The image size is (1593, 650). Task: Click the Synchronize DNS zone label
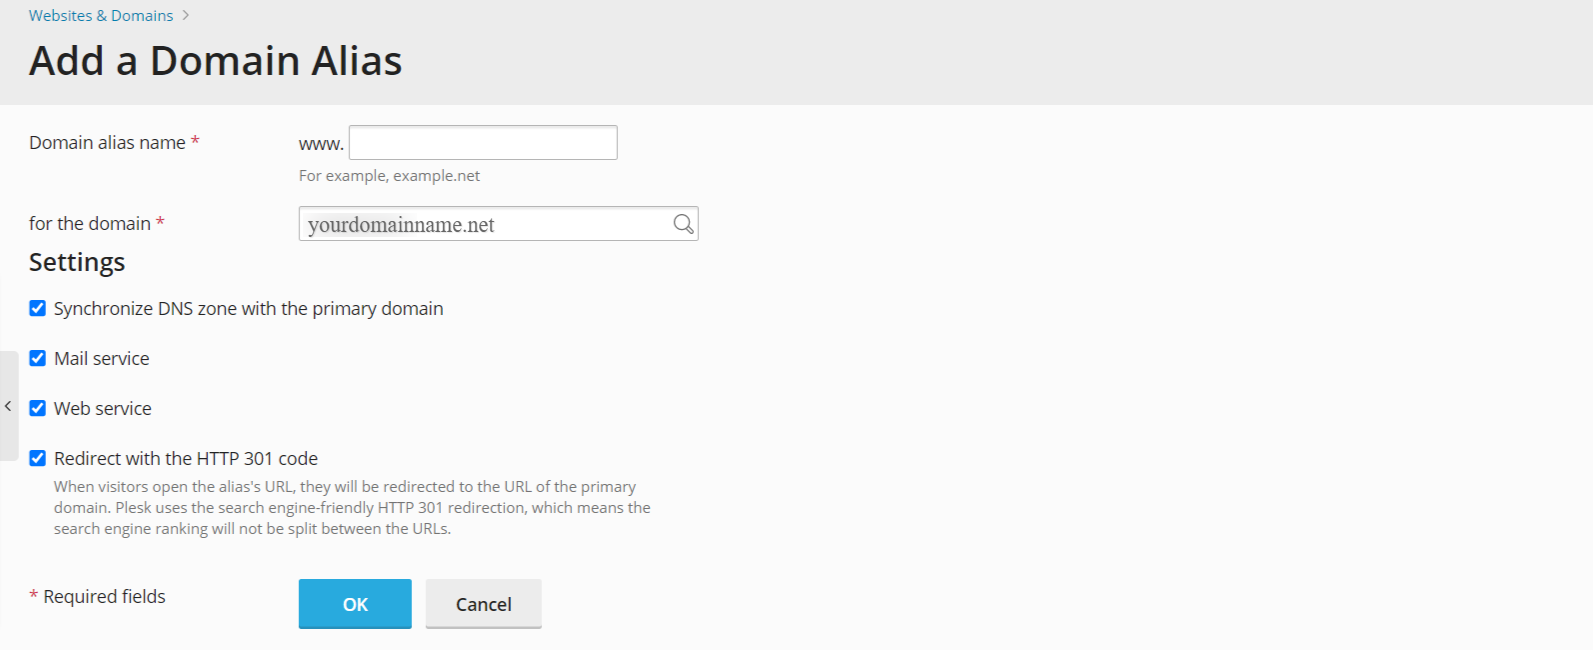[x=249, y=308]
